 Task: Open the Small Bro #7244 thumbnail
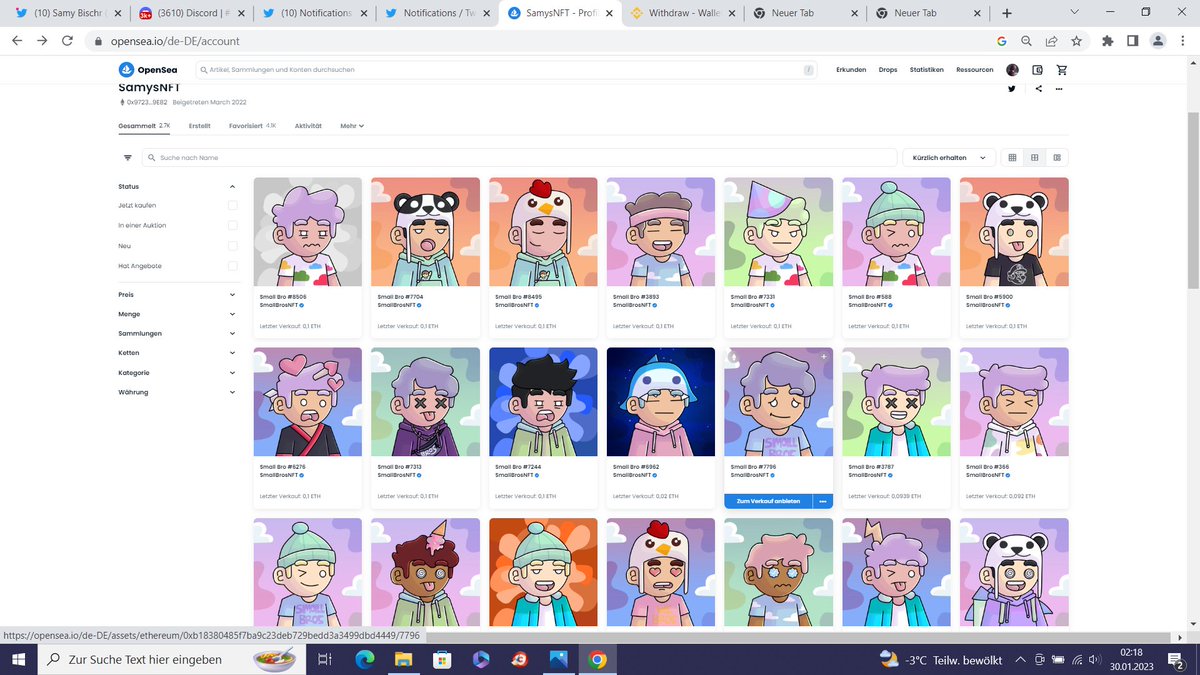click(543, 402)
